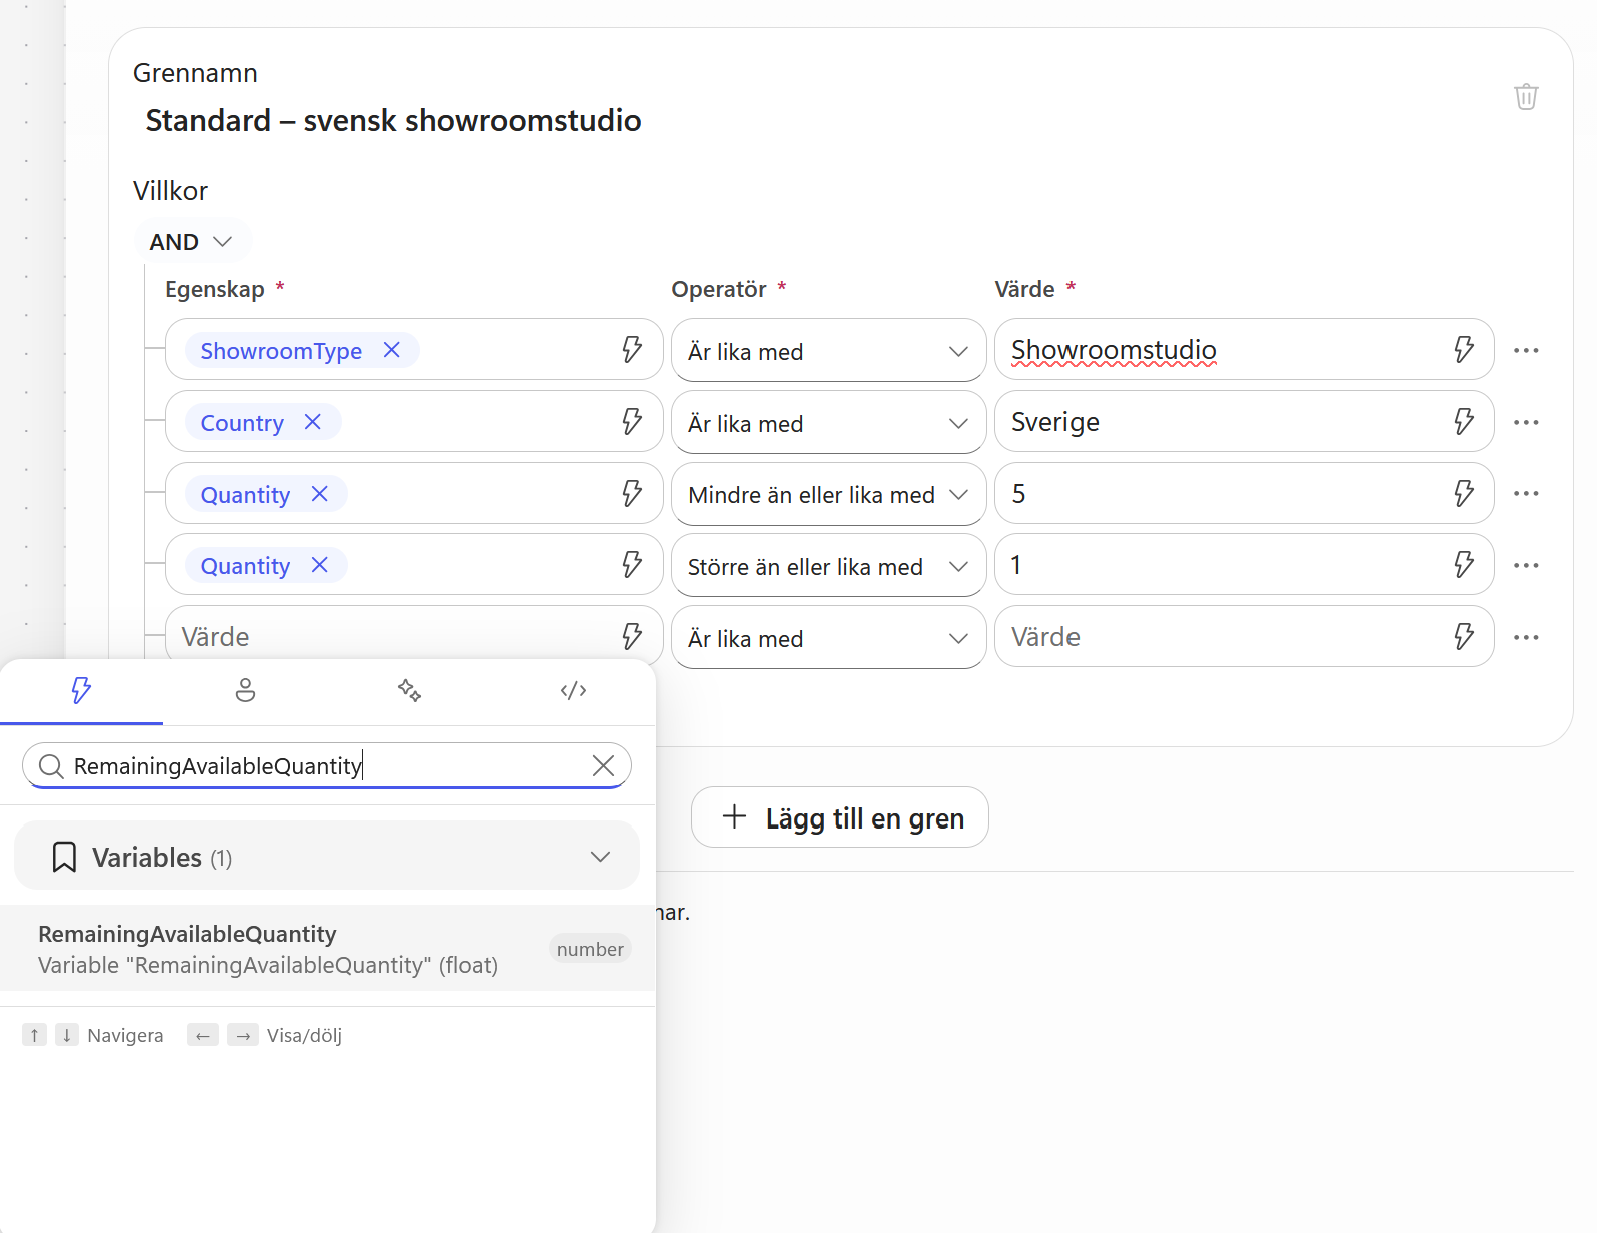Switch to the dynamic content lightning tab

[81, 690]
